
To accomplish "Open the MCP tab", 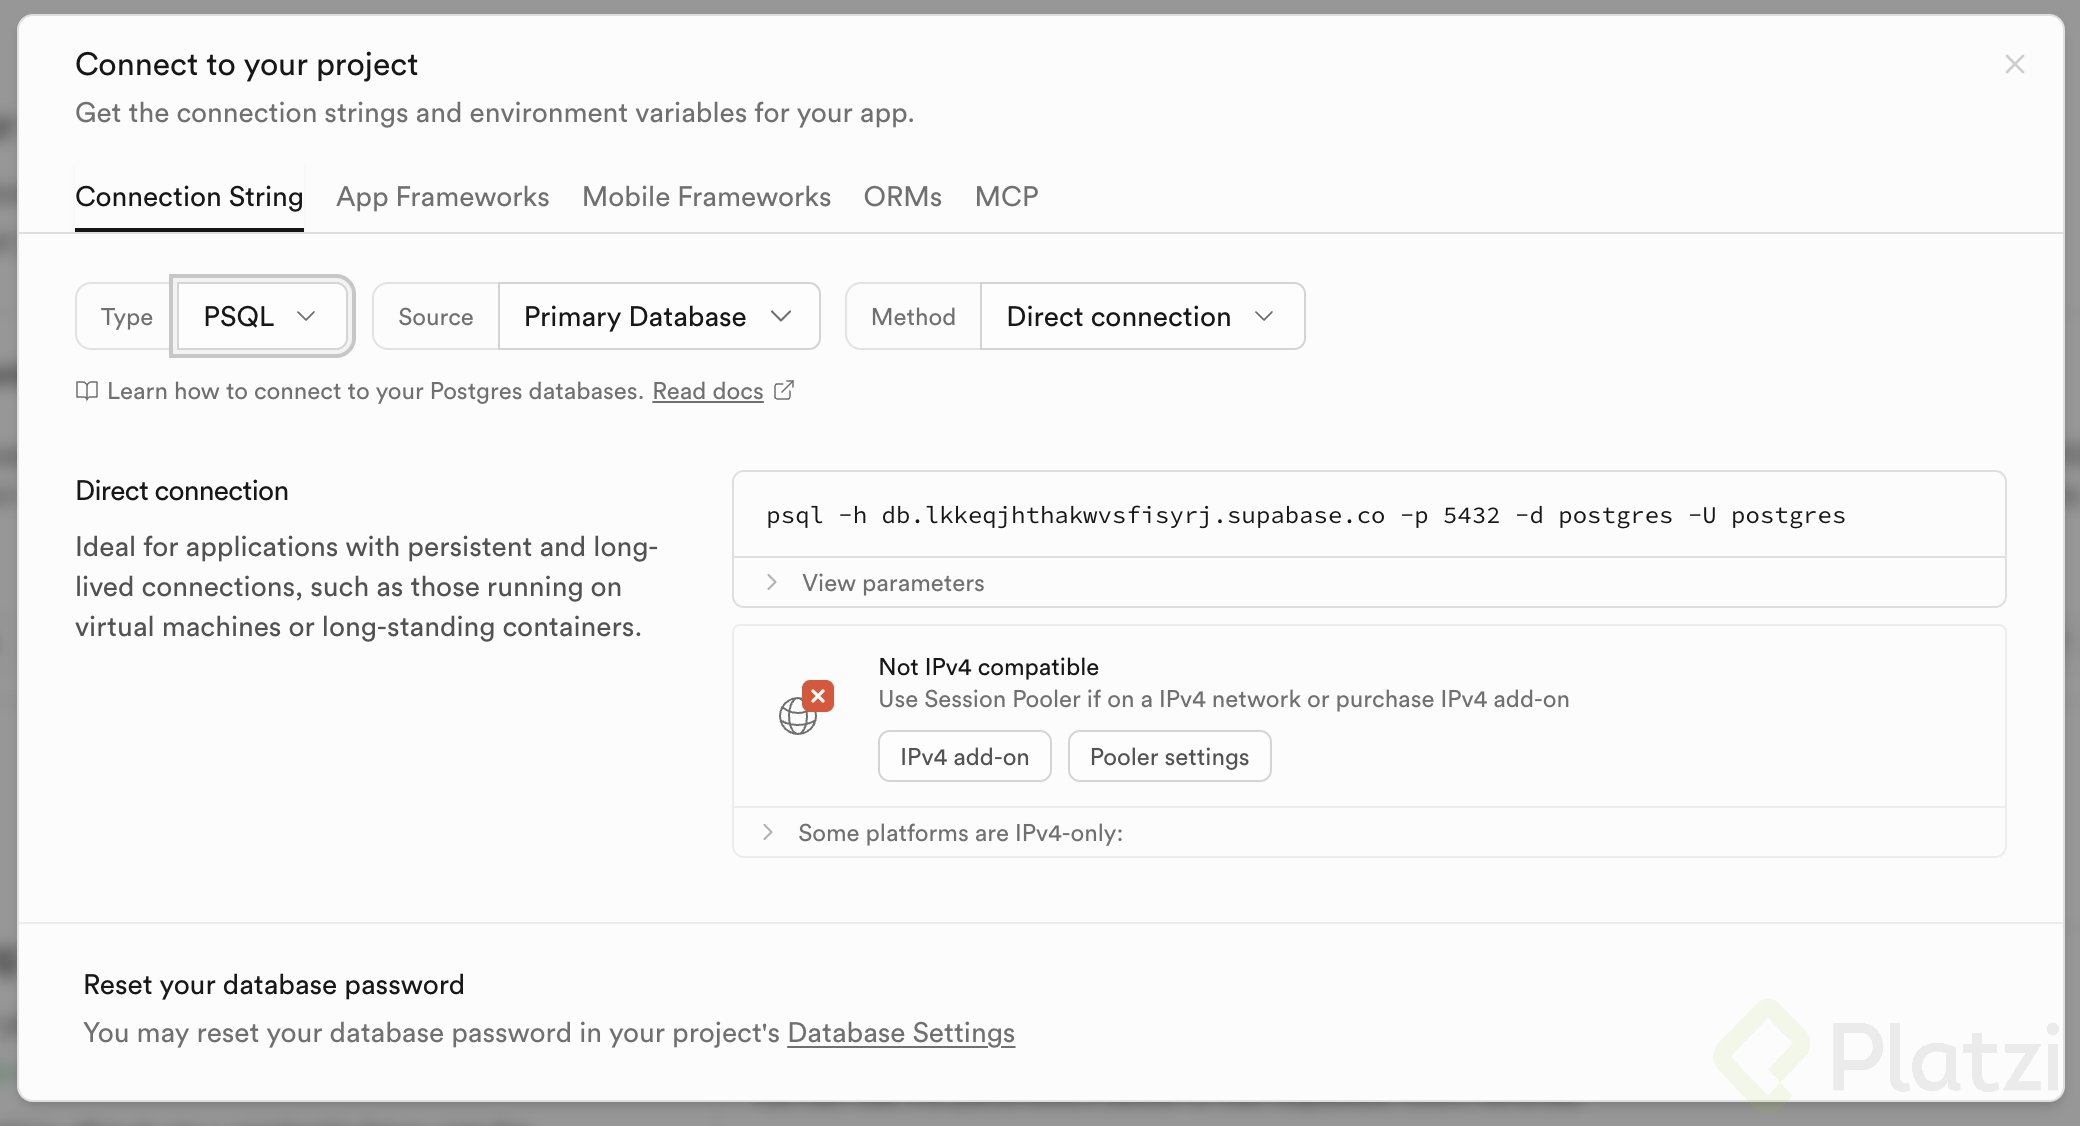I will click(1006, 197).
